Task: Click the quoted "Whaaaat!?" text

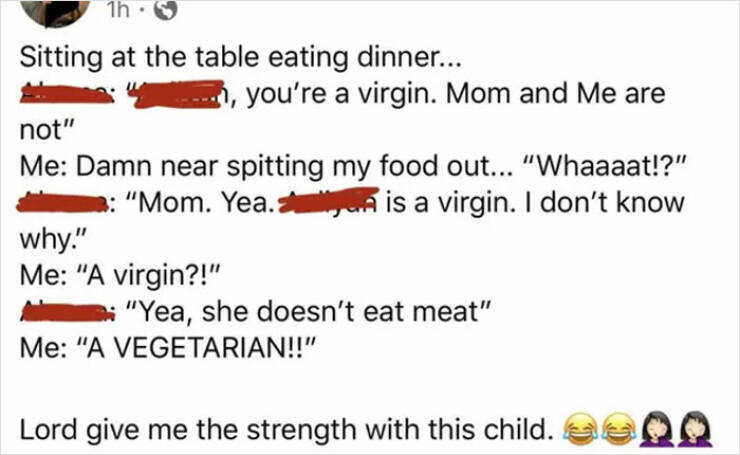Action: (607, 166)
